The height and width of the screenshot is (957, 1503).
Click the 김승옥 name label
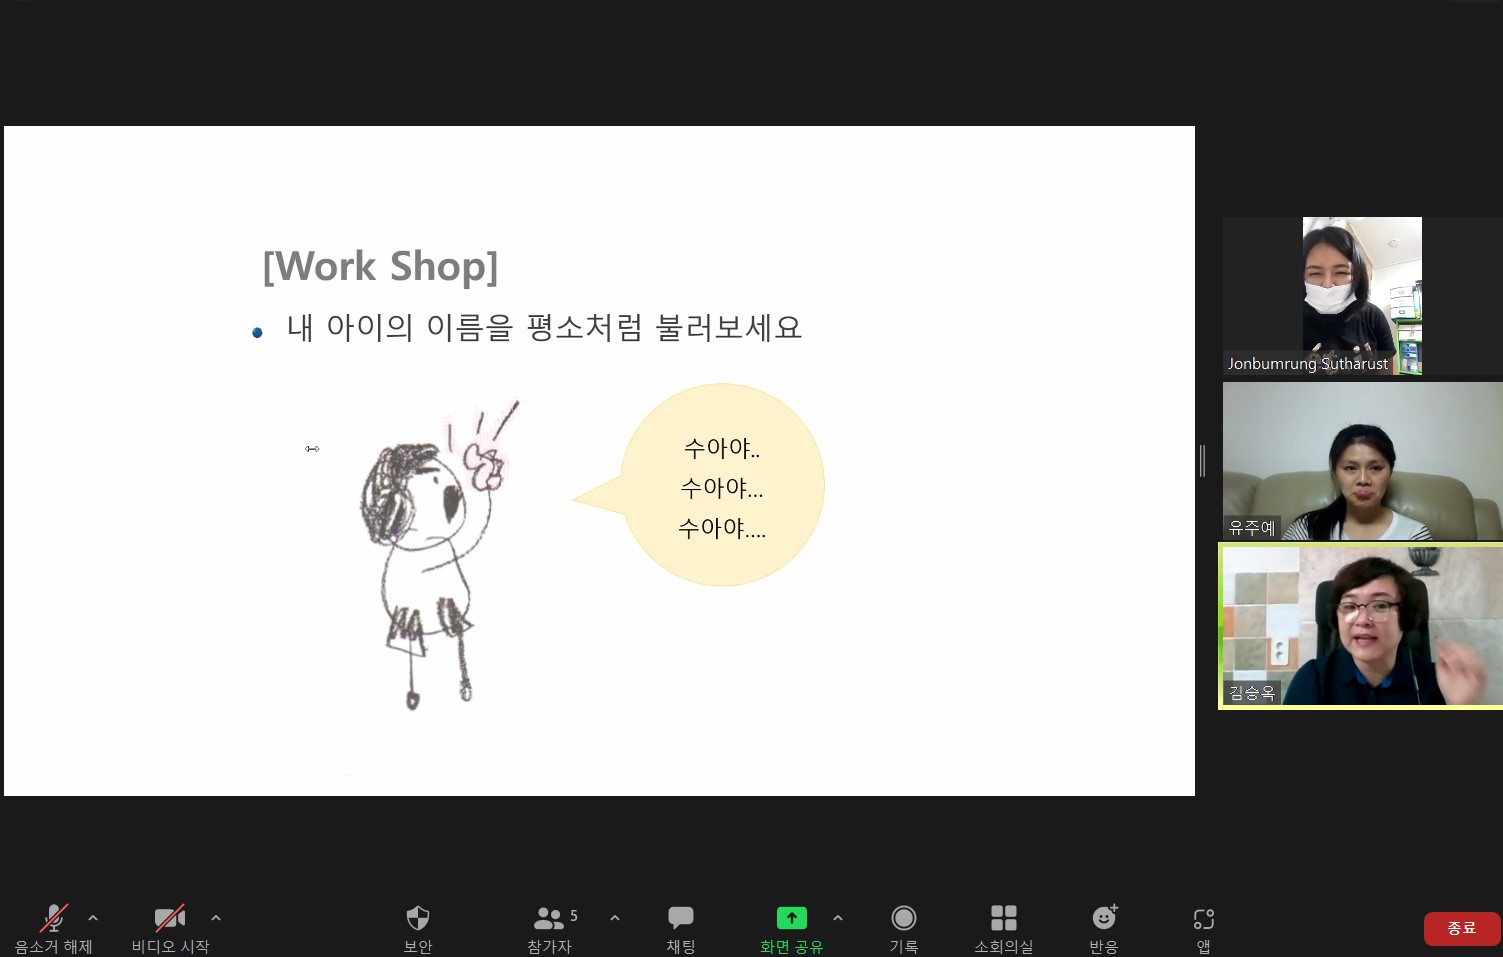click(1252, 693)
